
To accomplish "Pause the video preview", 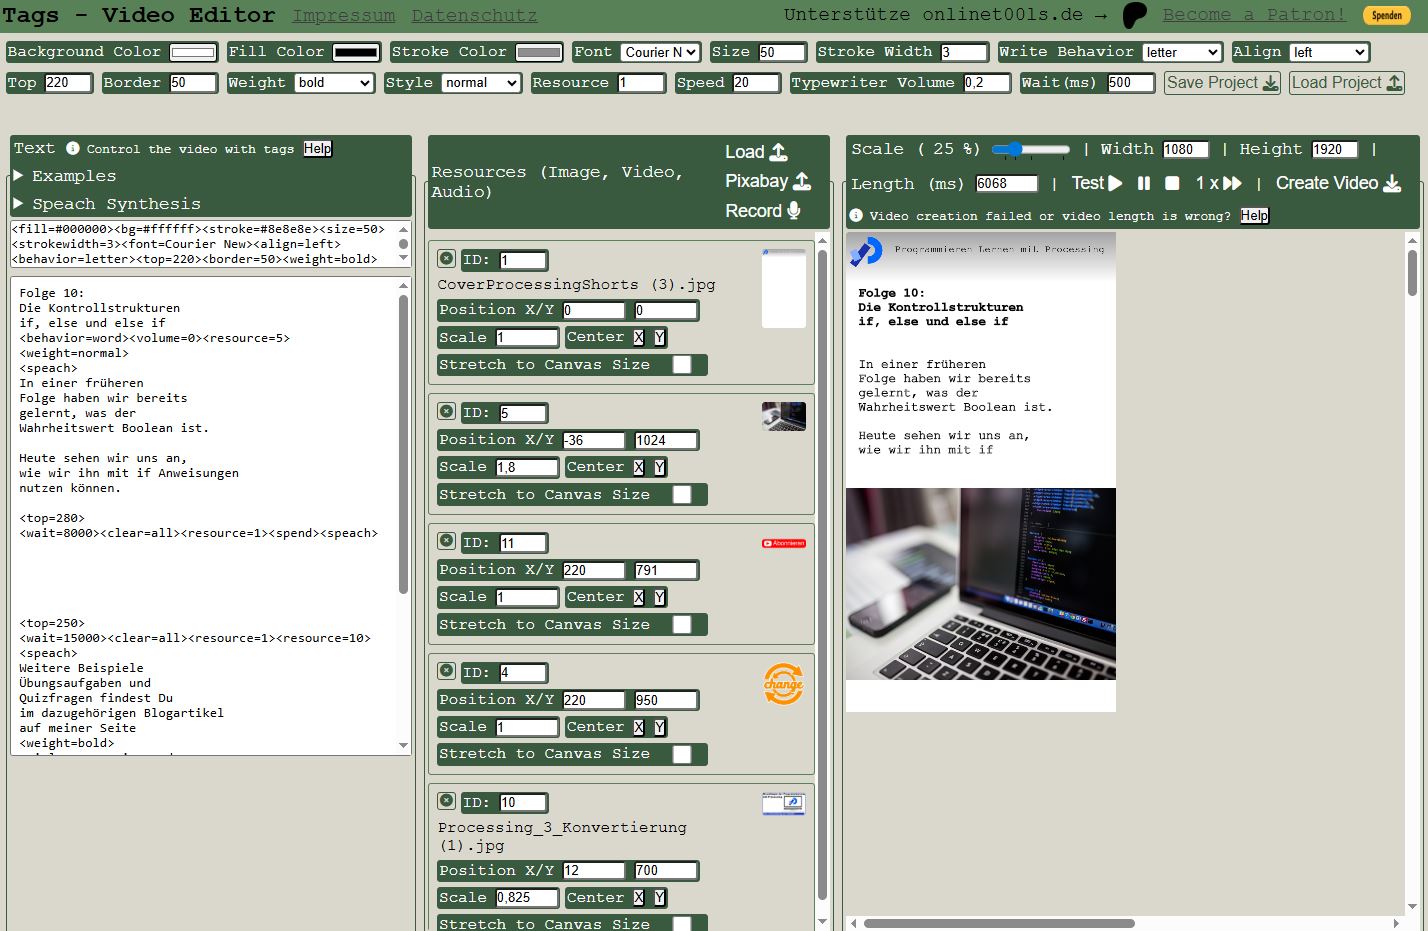I will tap(1144, 183).
